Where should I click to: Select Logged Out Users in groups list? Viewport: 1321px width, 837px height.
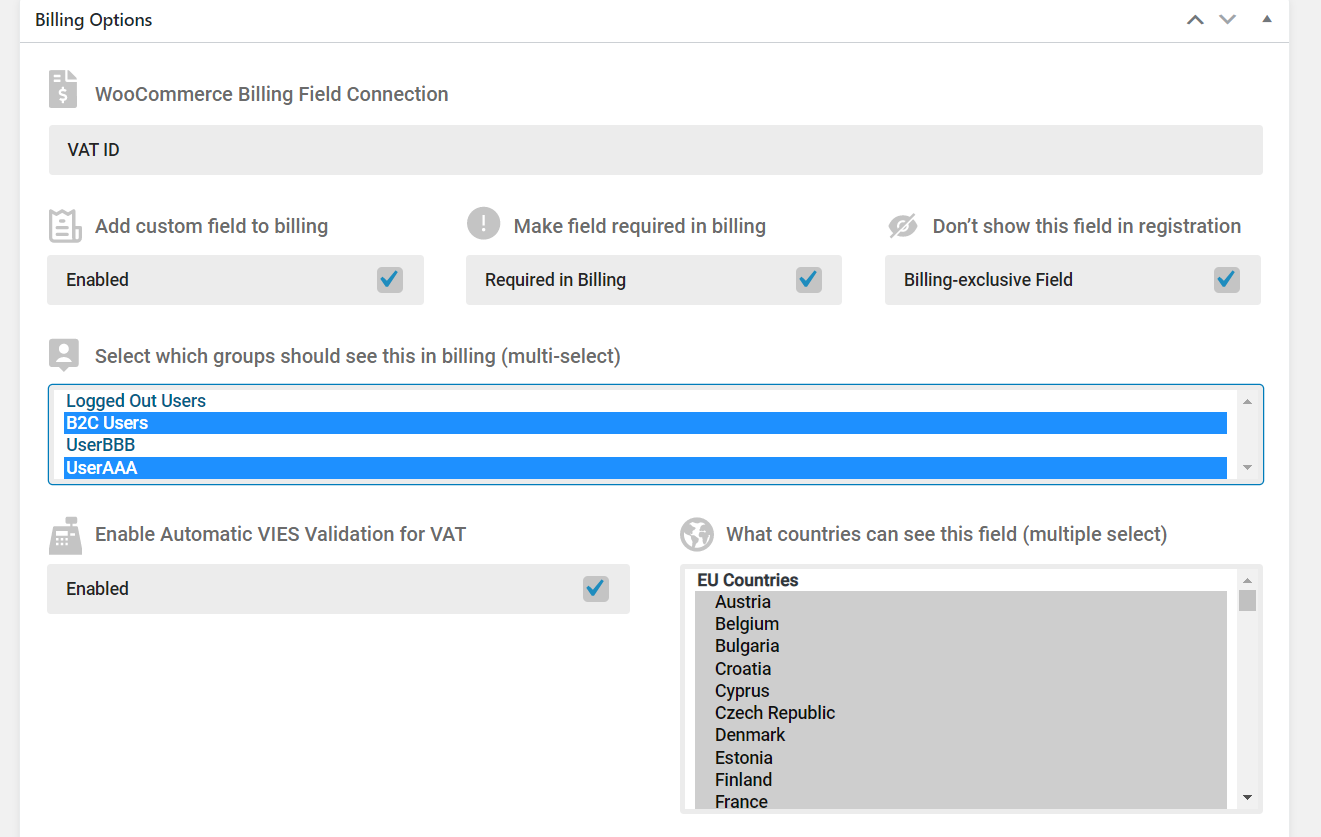point(645,401)
